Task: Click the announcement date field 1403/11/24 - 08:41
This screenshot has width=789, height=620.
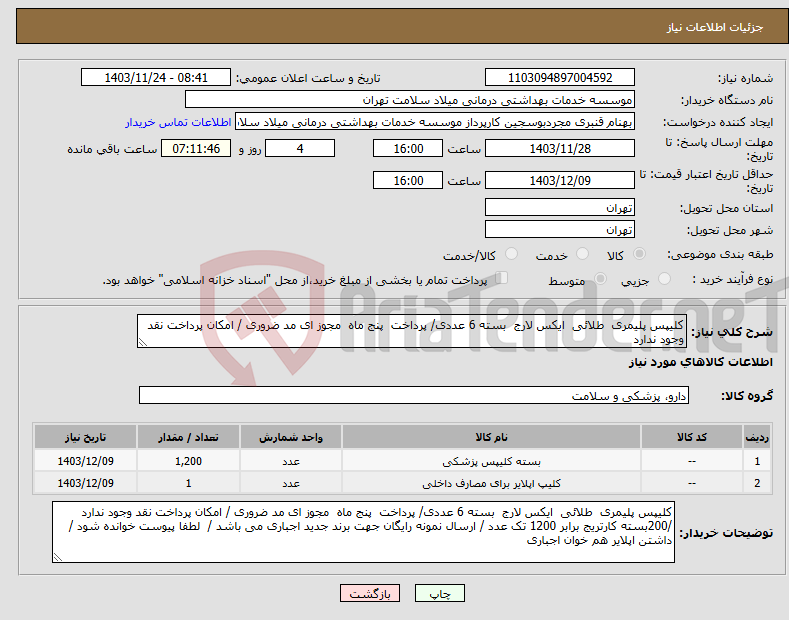Action: tap(156, 78)
